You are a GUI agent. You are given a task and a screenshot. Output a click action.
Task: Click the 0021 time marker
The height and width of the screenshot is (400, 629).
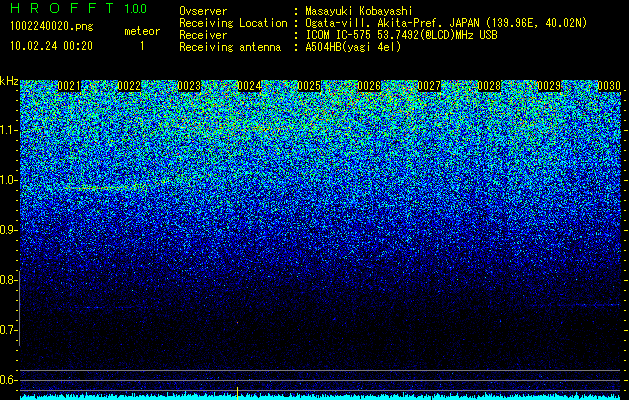(x=69, y=86)
